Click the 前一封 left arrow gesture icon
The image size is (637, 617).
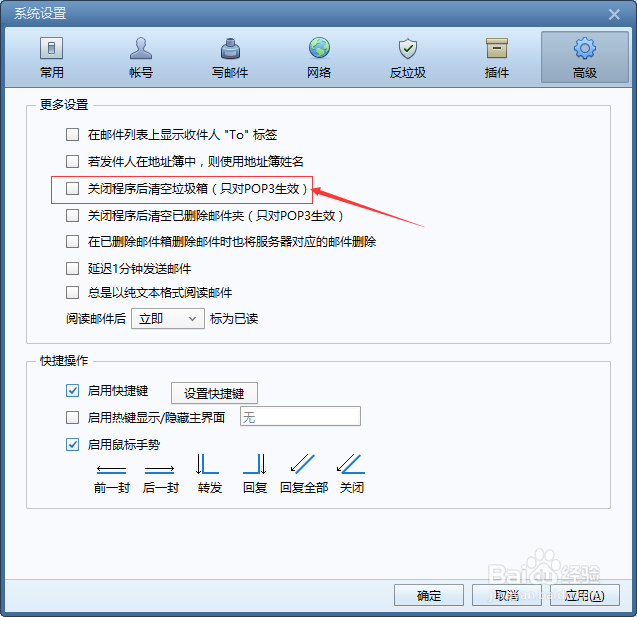(x=111, y=470)
